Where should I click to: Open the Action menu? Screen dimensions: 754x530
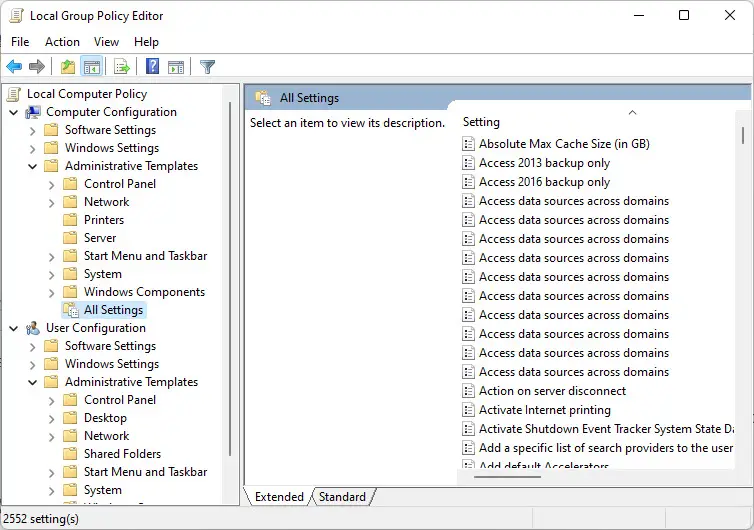coord(62,42)
